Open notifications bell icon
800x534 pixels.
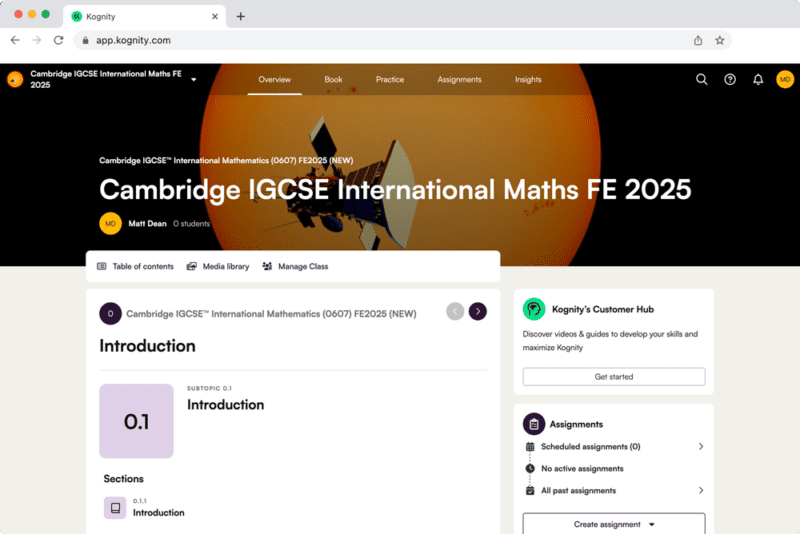coord(758,79)
